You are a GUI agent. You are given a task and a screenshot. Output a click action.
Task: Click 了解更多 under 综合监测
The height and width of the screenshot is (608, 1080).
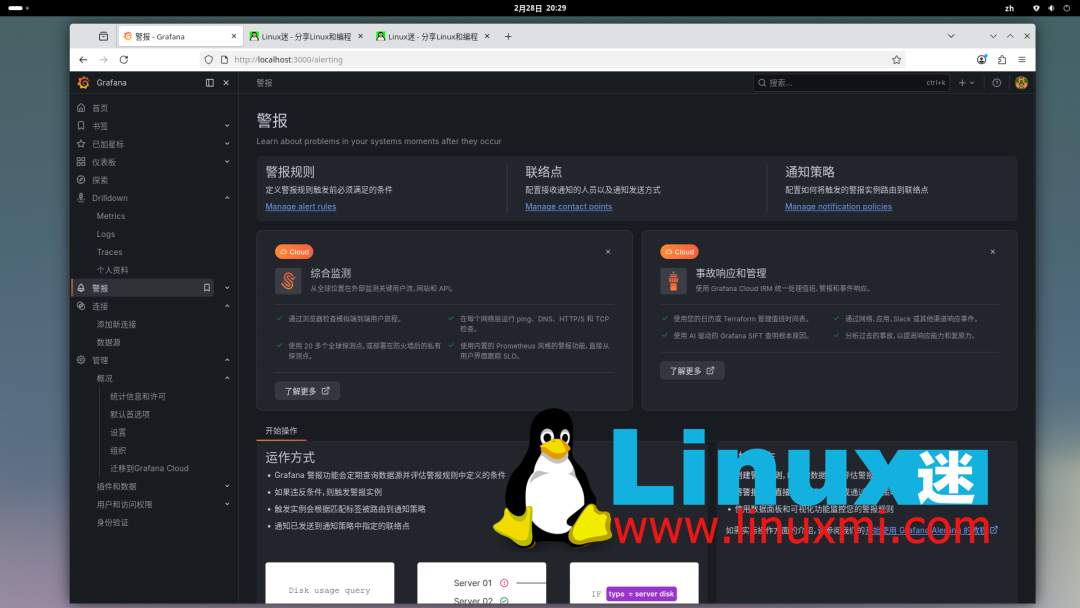coord(306,390)
